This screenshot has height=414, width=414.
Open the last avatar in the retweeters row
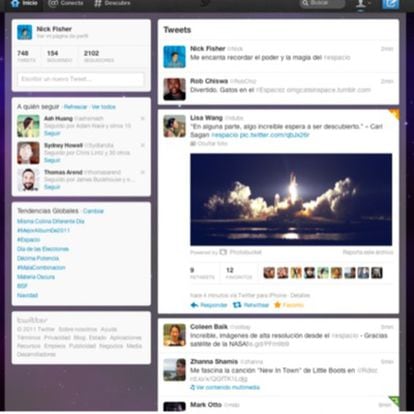tap(377, 273)
